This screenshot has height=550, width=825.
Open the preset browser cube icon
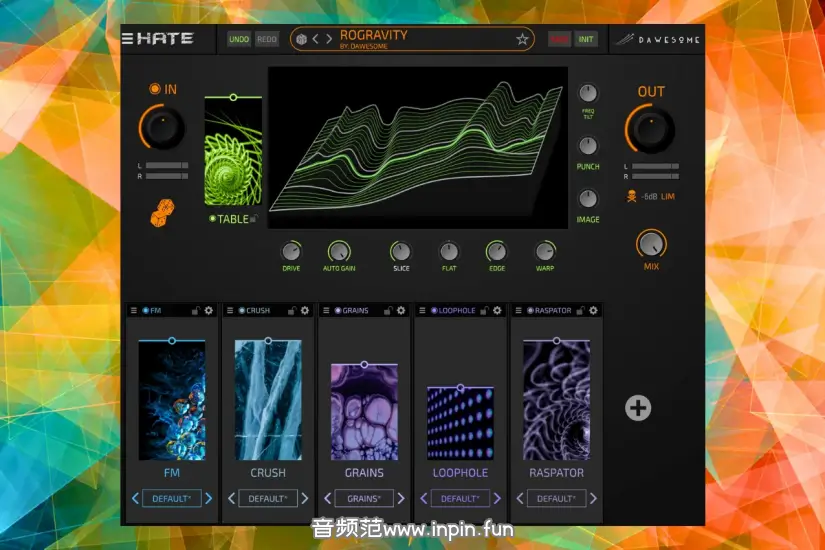[301, 39]
